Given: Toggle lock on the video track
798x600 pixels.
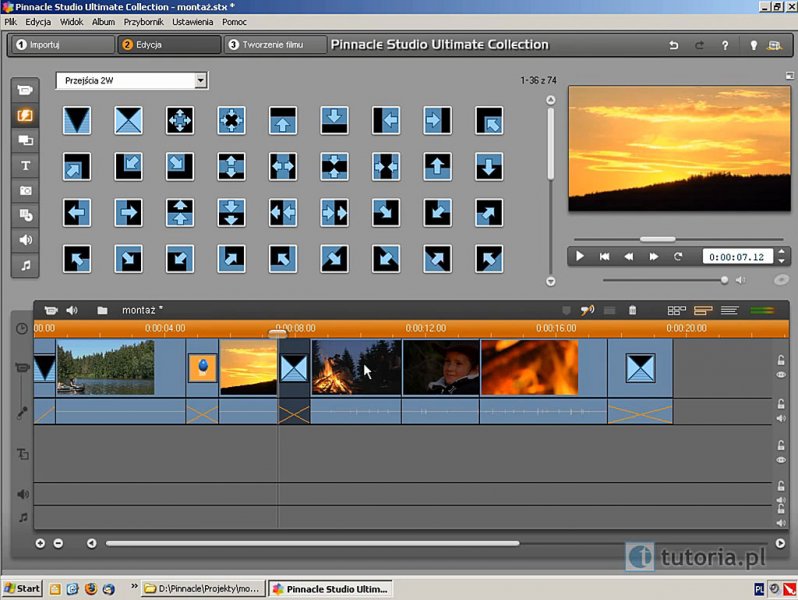Looking at the screenshot, I should [781, 360].
